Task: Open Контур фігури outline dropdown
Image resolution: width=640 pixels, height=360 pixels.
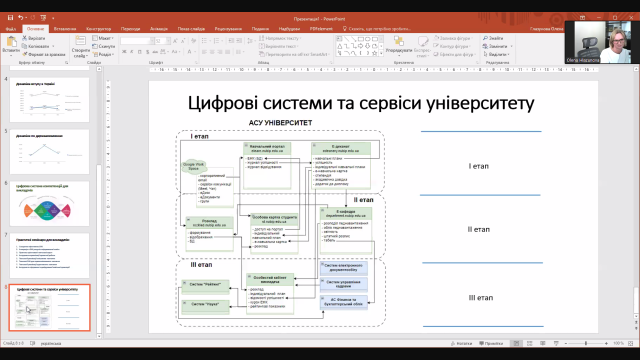Action: click(453, 46)
